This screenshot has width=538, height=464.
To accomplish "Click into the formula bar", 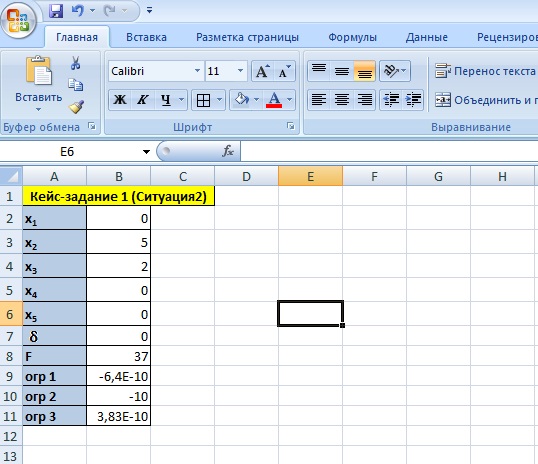I will click(x=389, y=152).
